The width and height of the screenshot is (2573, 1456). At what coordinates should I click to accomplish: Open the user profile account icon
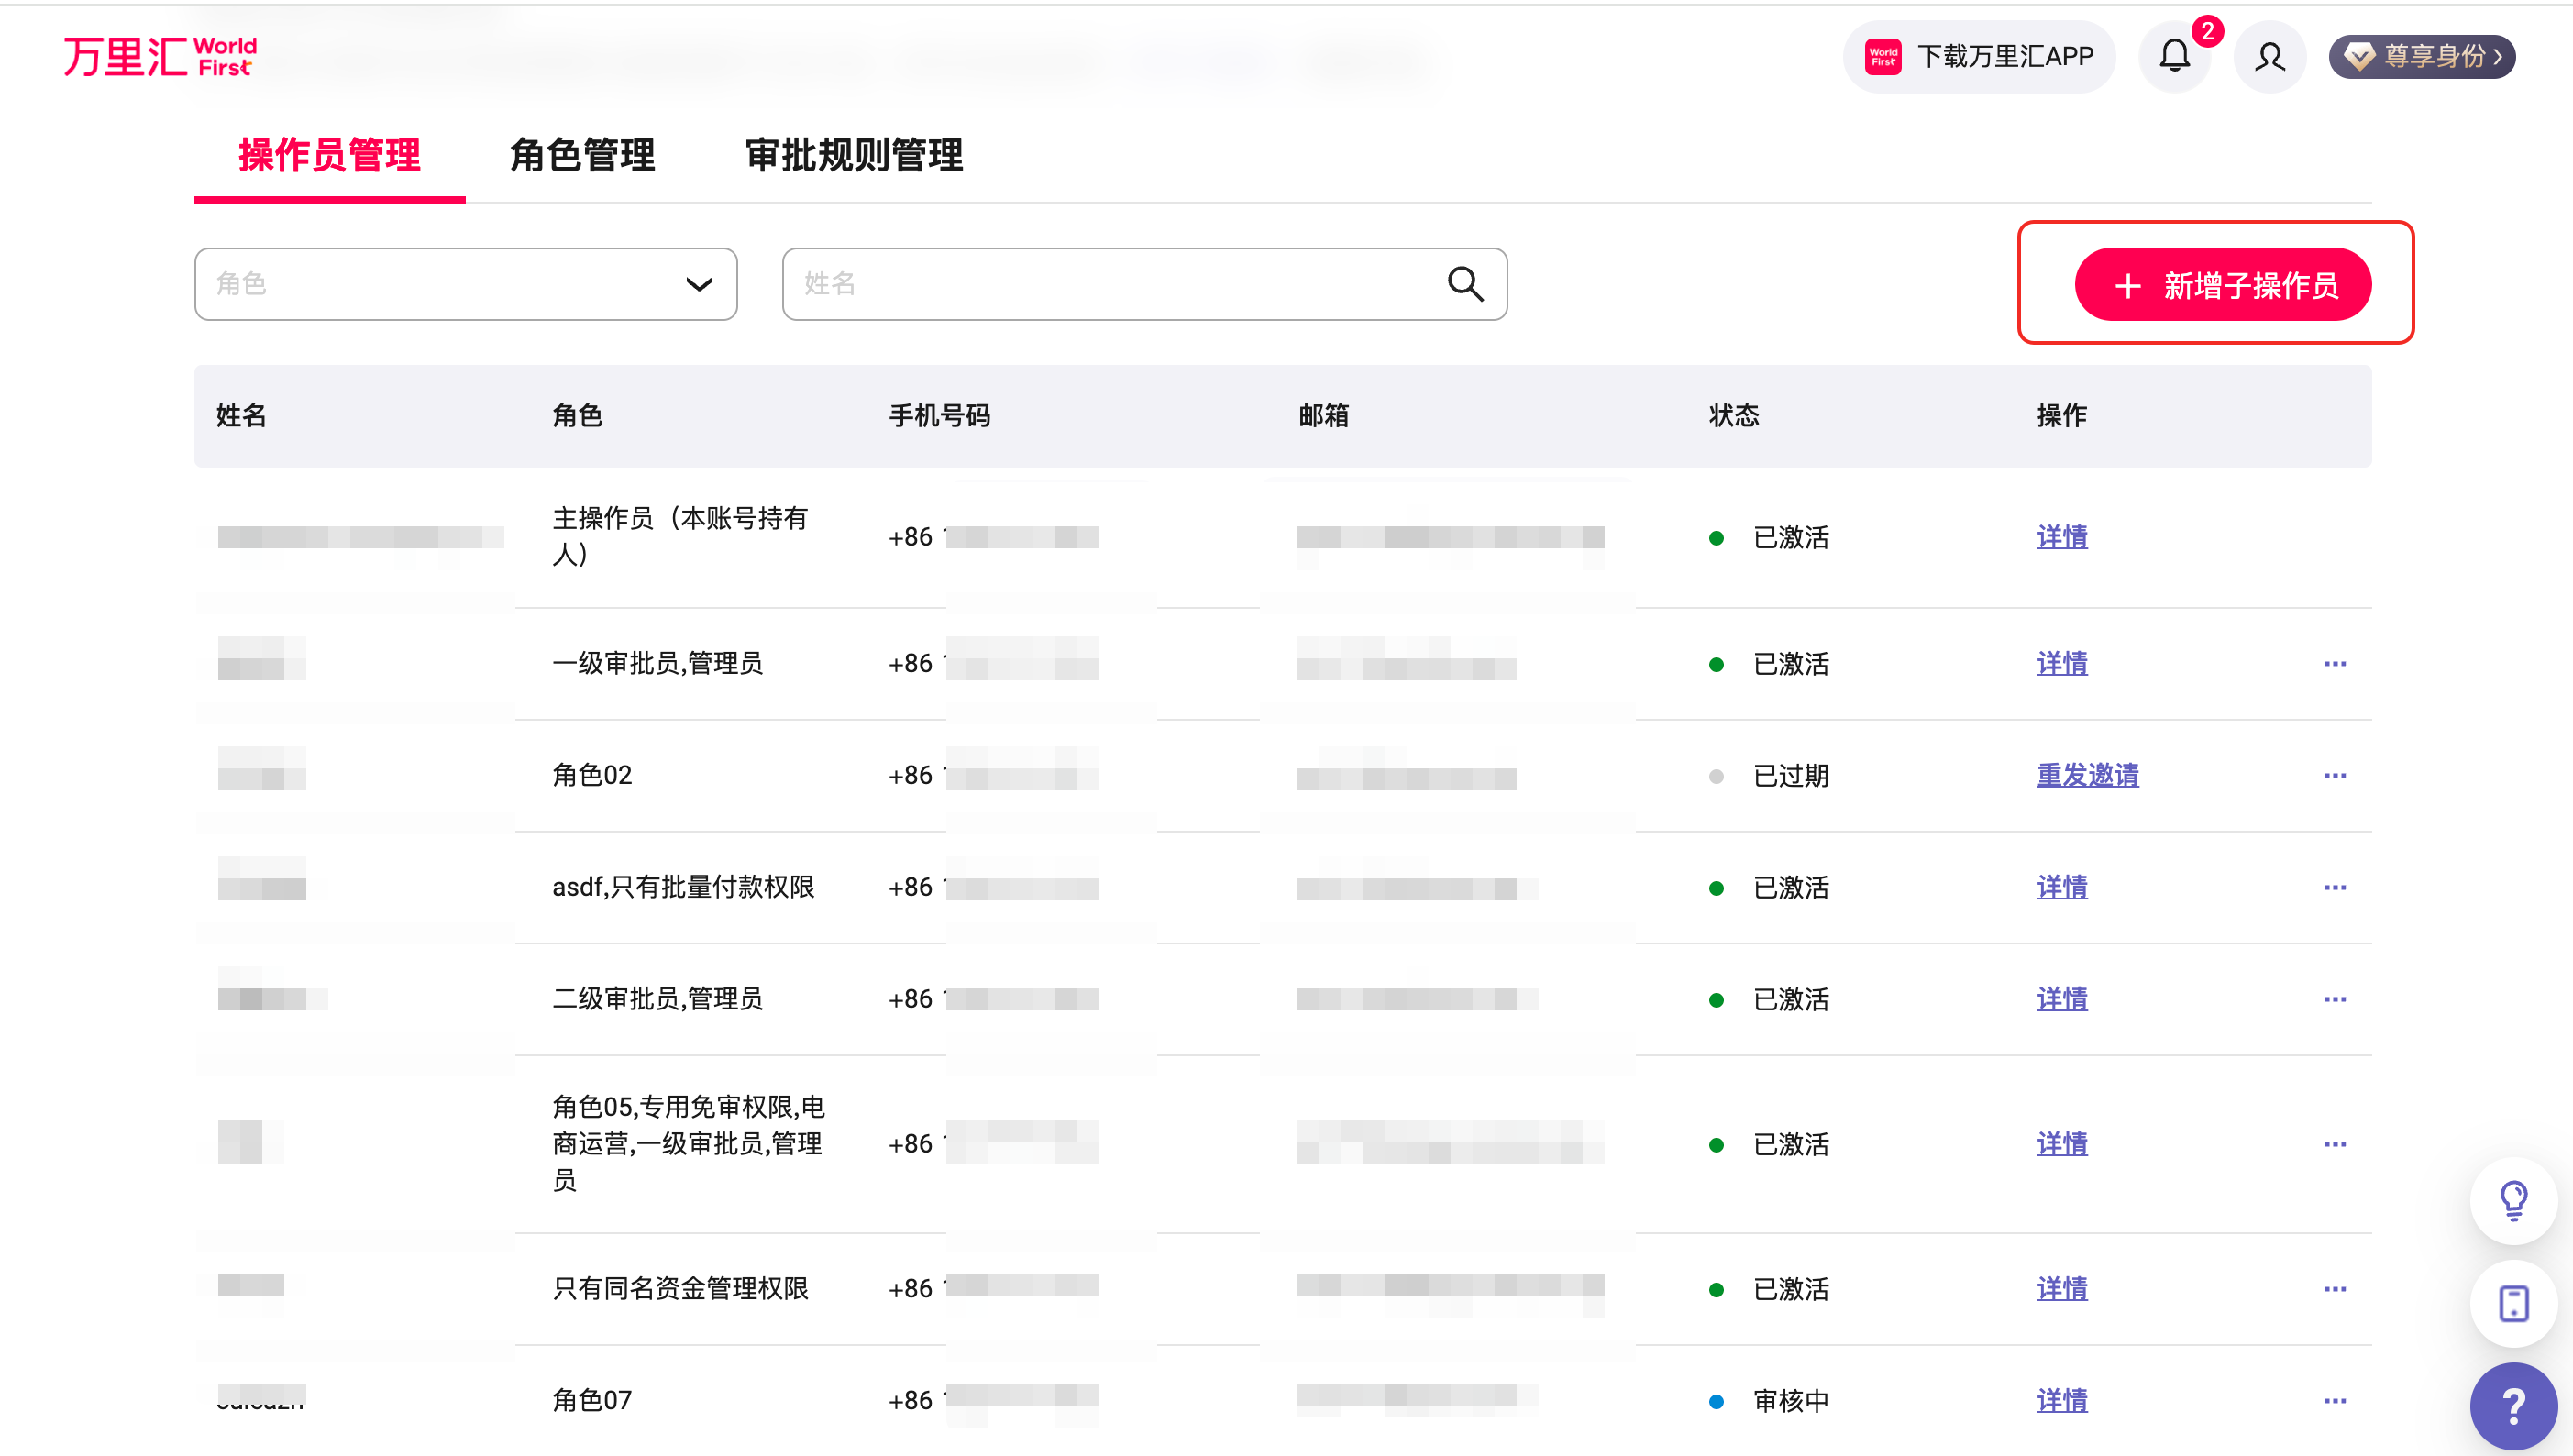2269,57
